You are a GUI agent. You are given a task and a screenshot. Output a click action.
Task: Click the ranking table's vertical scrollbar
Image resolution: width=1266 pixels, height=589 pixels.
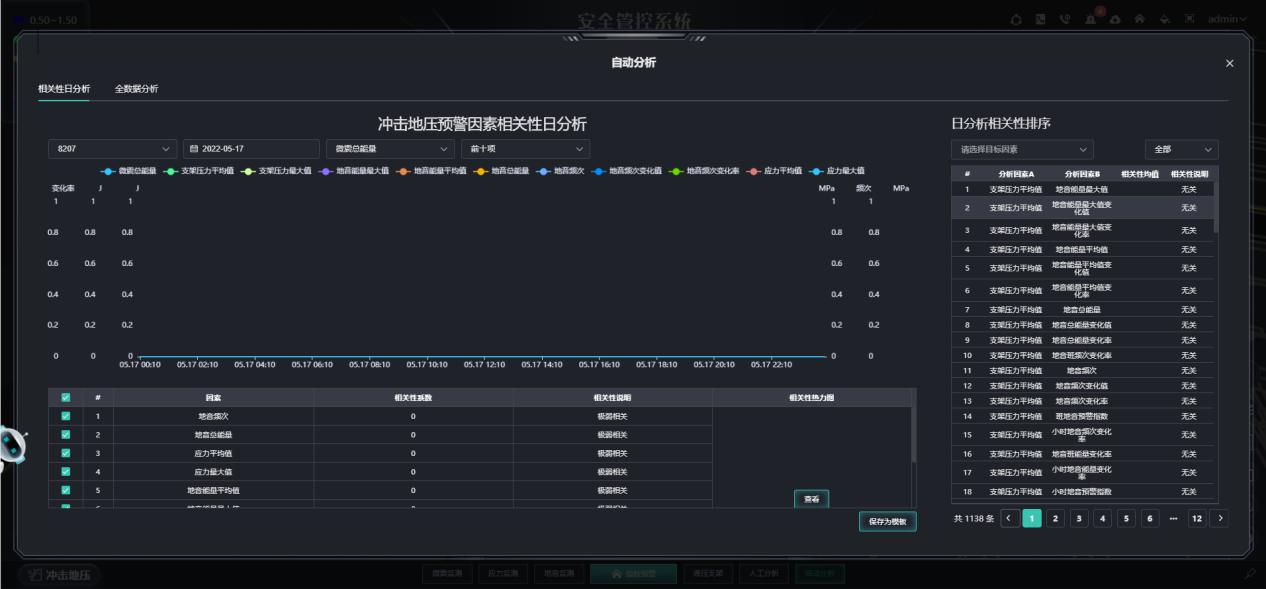(1216, 206)
